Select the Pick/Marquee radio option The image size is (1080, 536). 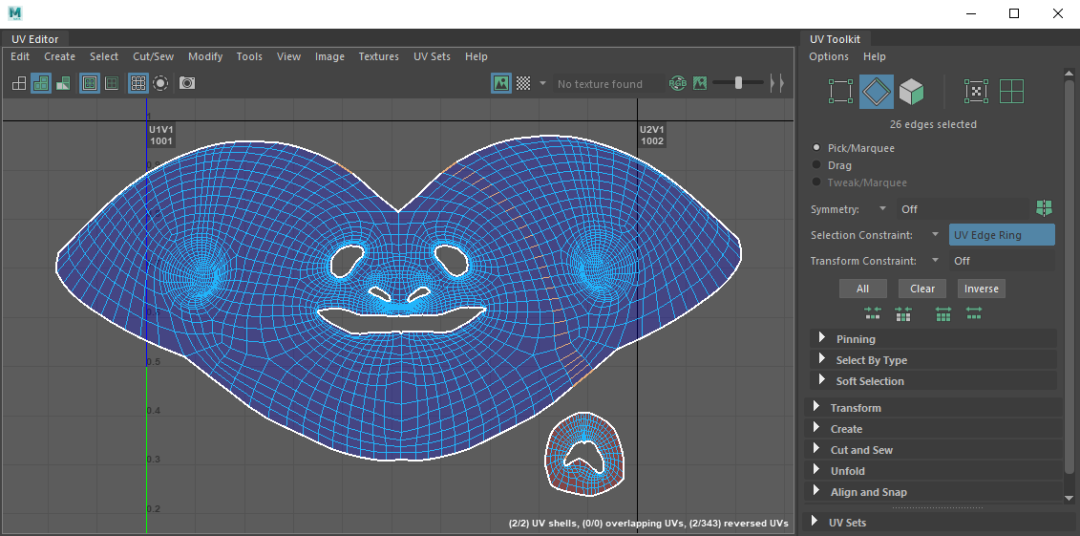point(817,148)
